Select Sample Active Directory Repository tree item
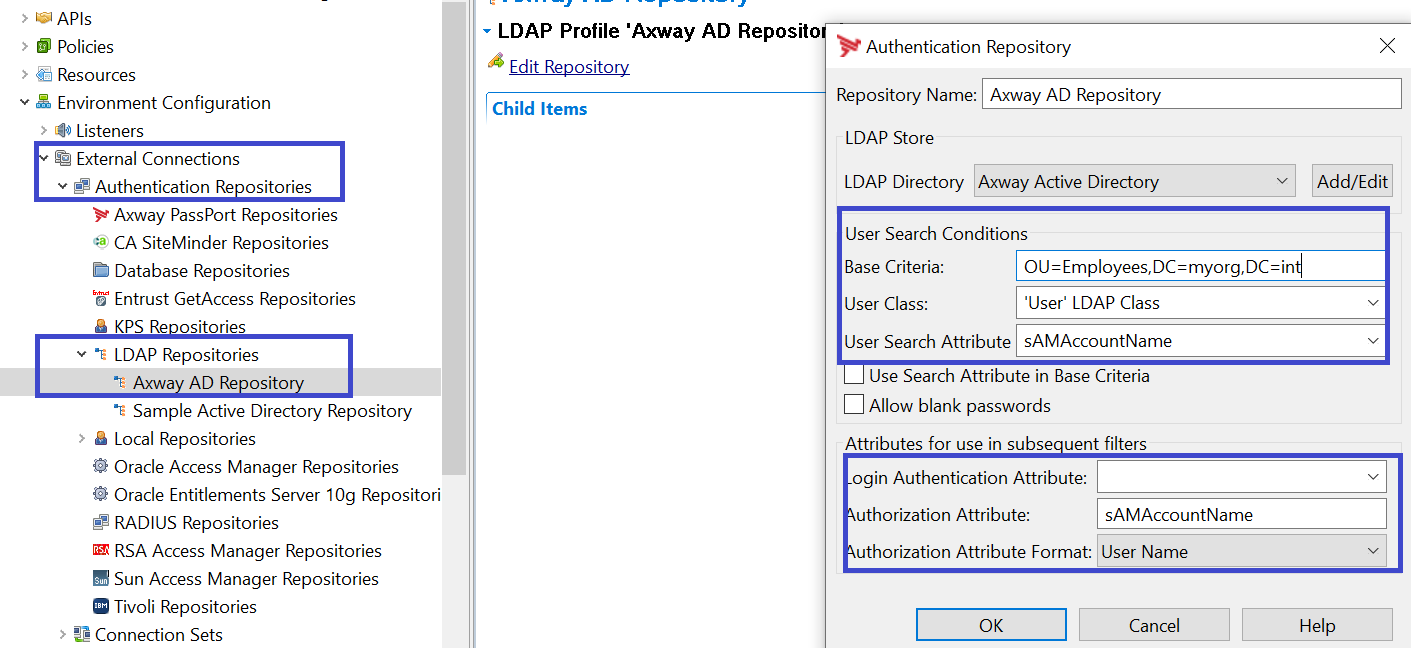 (272, 411)
